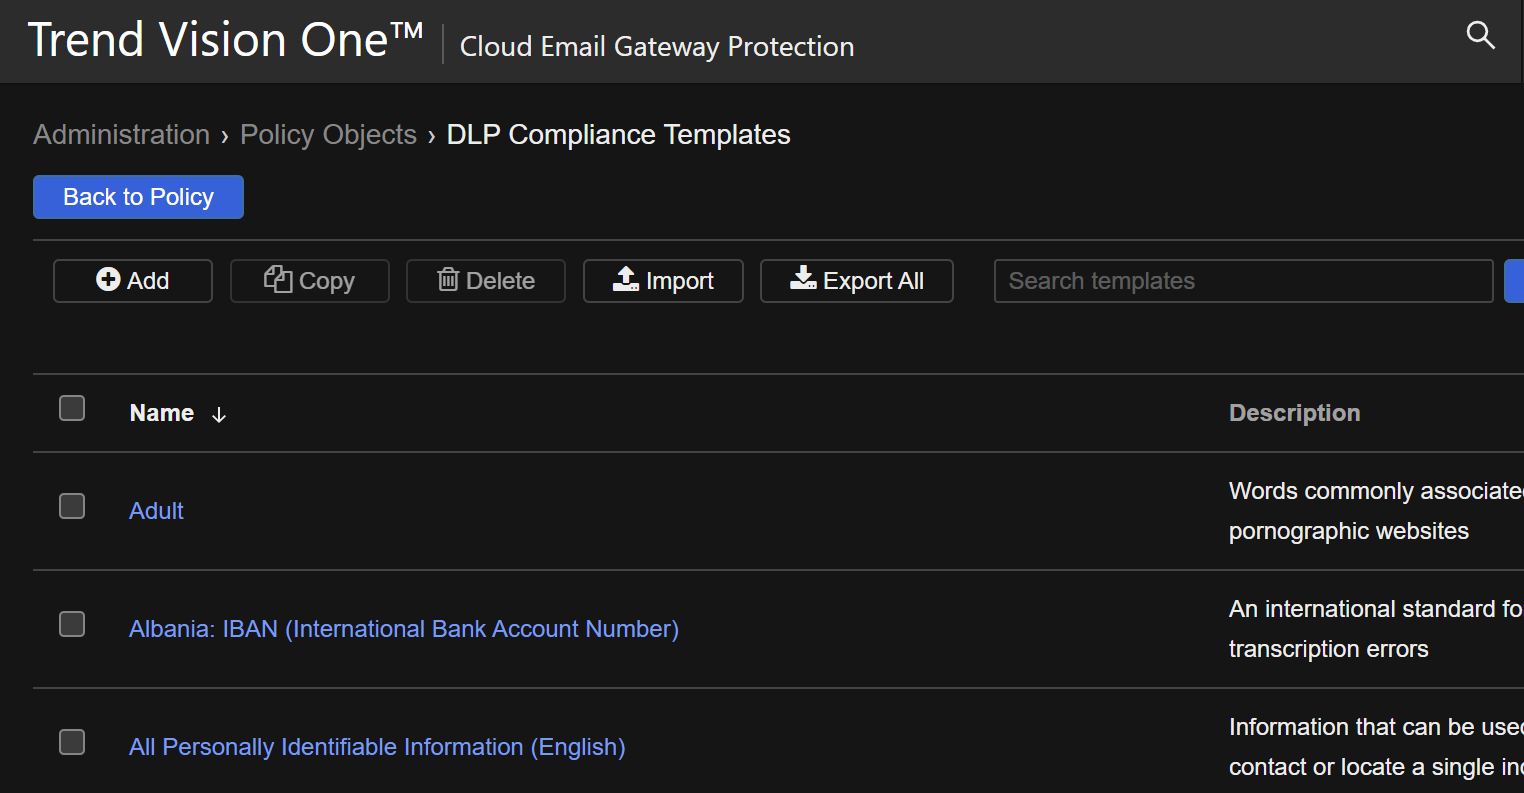Click the magnifier search icon in header

pos(1480,36)
